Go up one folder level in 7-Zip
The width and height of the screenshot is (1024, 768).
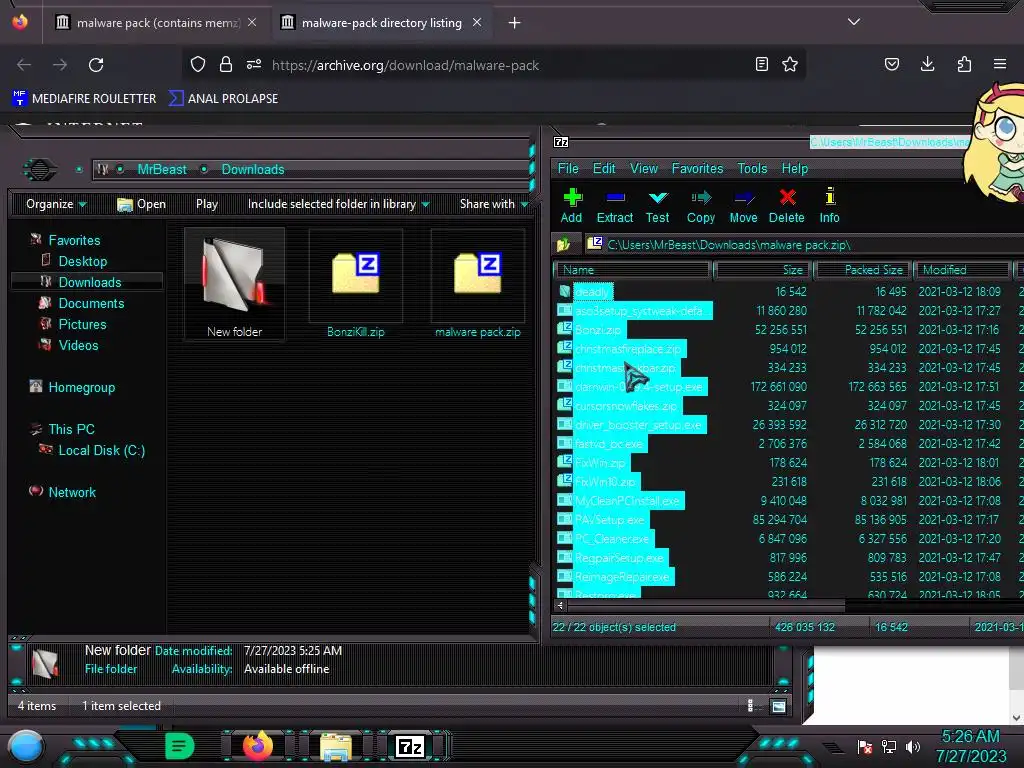tap(564, 245)
